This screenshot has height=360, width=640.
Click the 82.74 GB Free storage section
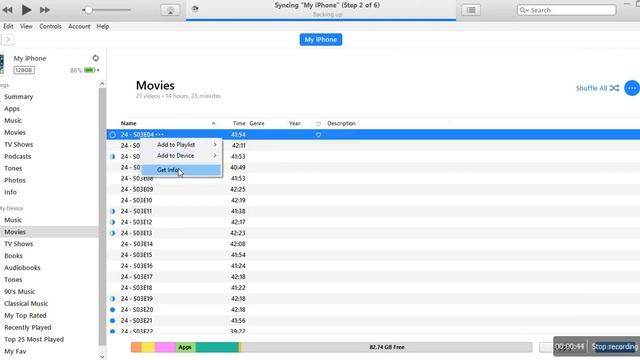pos(387,347)
